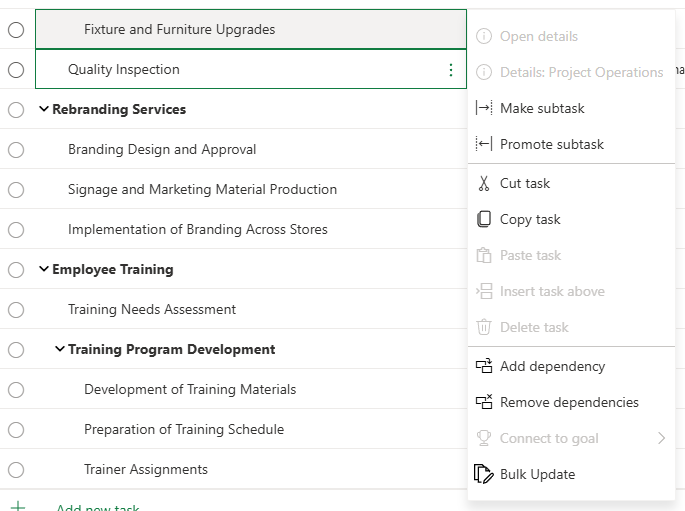685x511 pixels.
Task: Select the Preparation of Training Schedule task
Action: [184, 429]
